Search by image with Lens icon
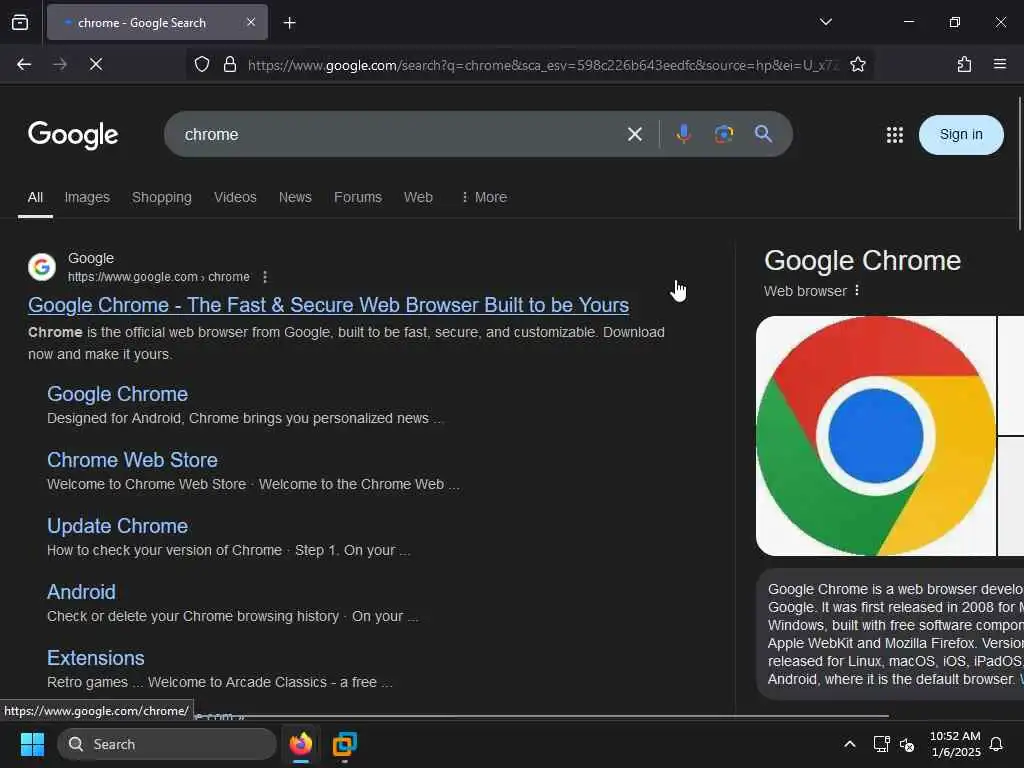This screenshot has height=768, width=1024. [x=724, y=134]
